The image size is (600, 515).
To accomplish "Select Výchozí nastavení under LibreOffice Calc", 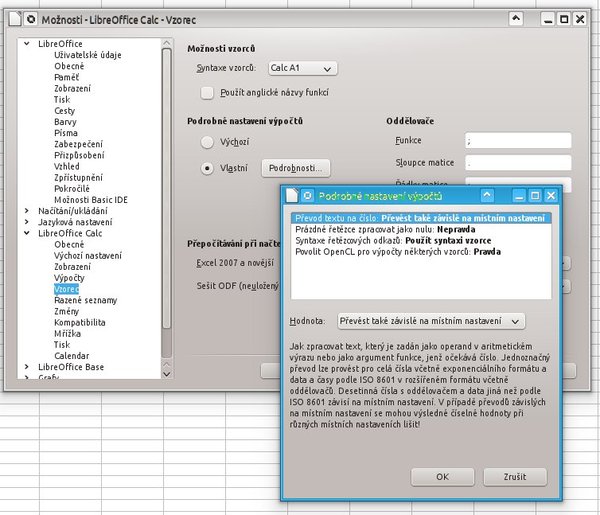I will (88, 256).
